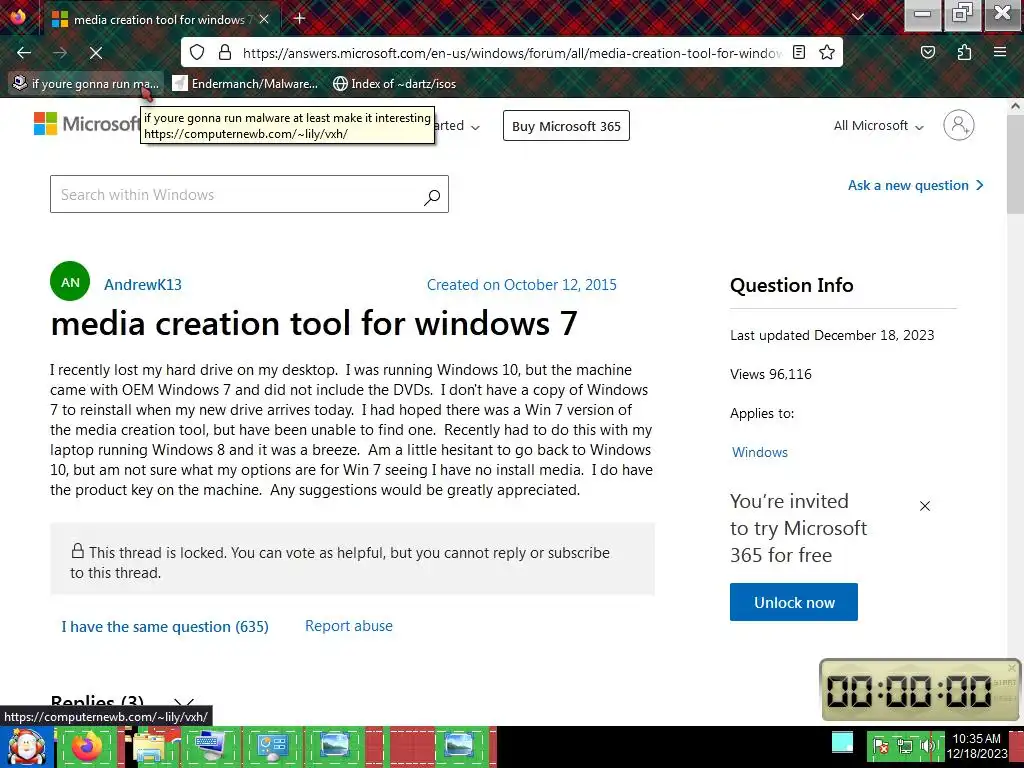Open the Santa-themed Start button
This screenshot has width=1024, height=768.
(26, 746)
